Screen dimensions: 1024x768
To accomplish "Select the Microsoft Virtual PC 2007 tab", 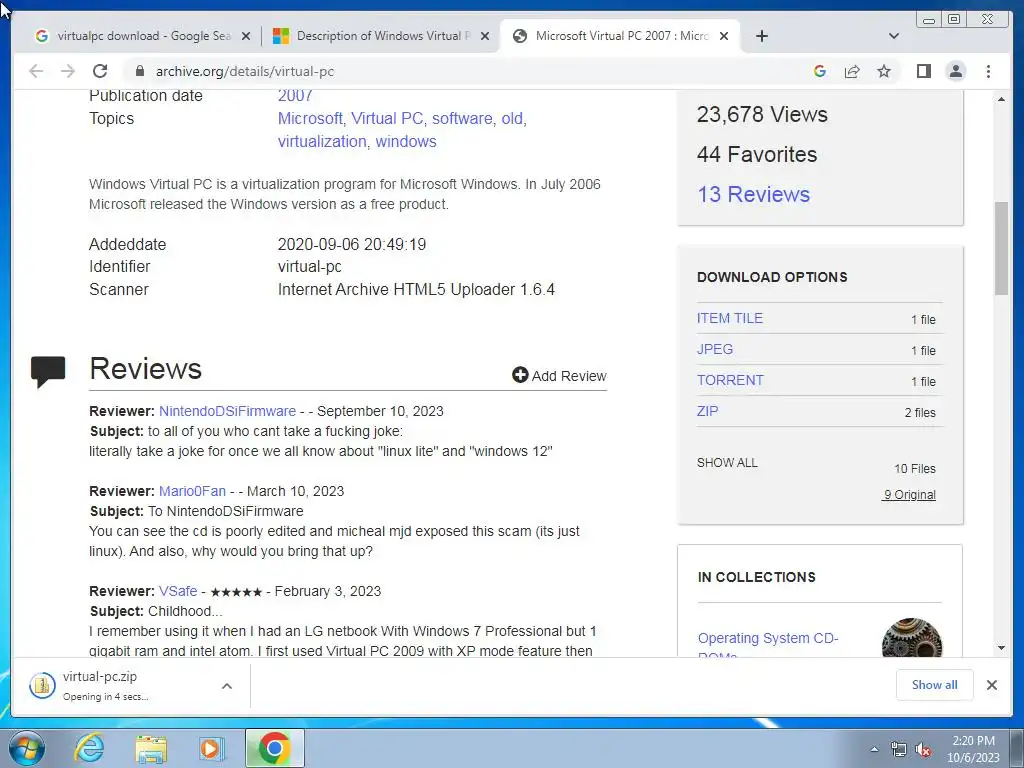I will pyautogui.click(x=620, y=36).
